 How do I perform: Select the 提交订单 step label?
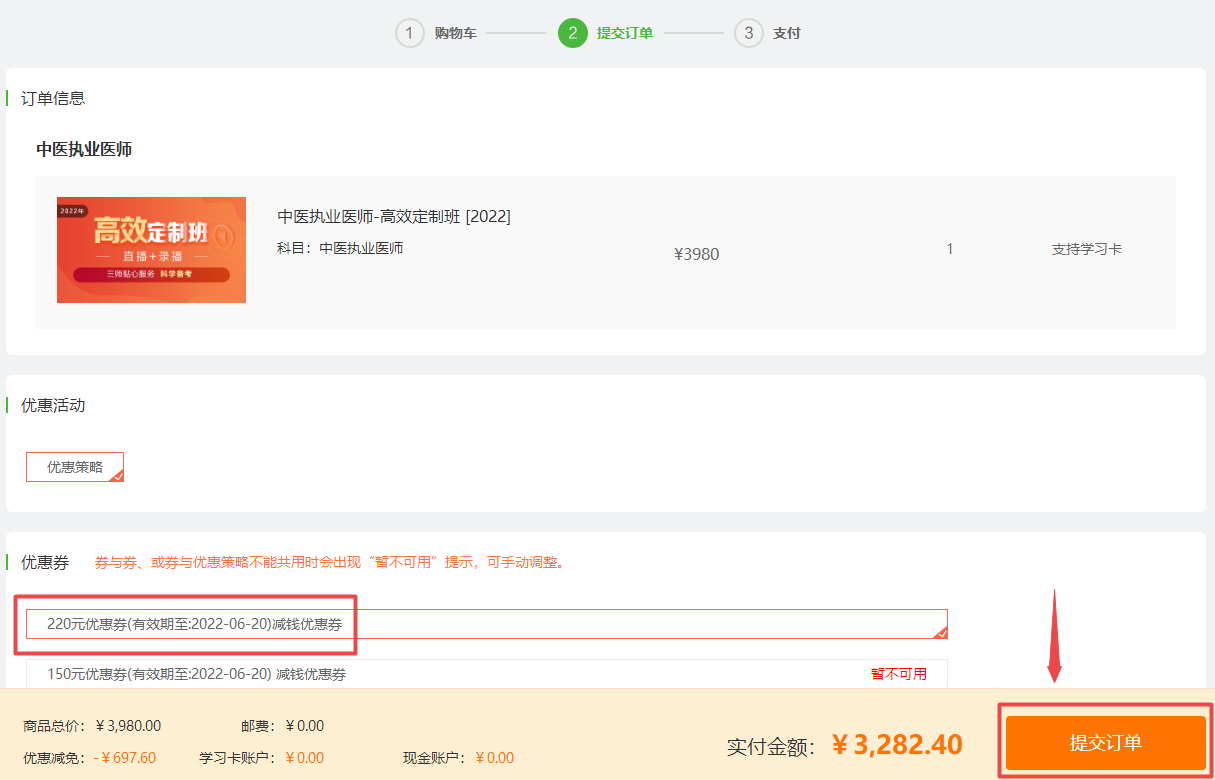point(624,33)
